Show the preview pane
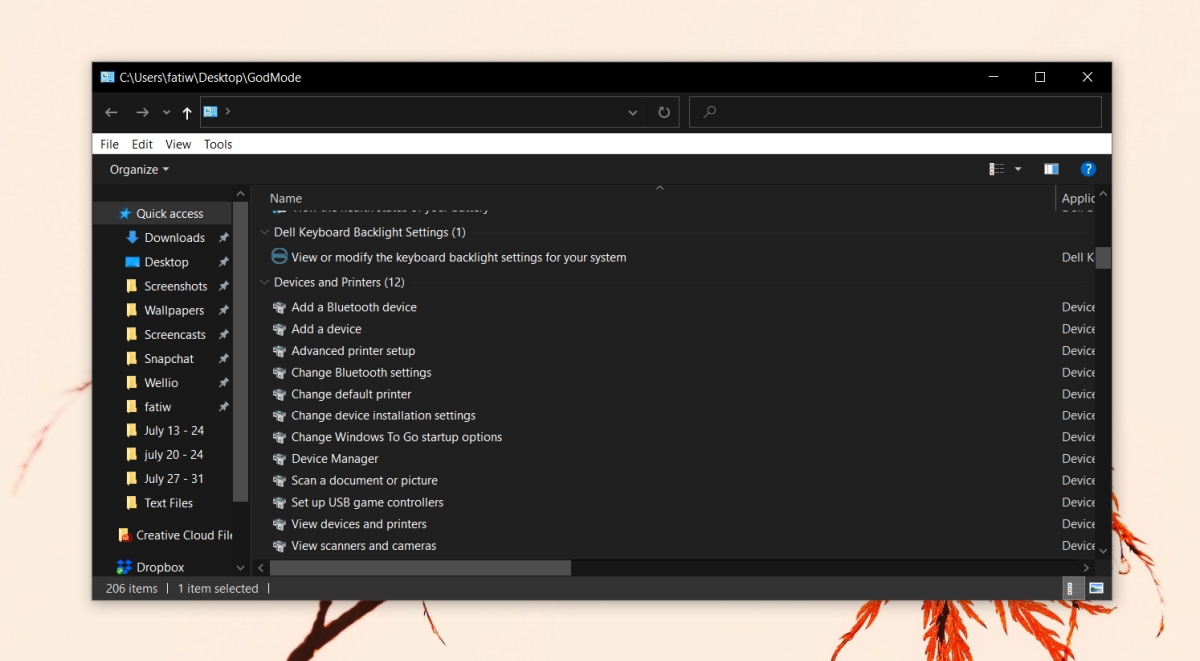 coord(1051,168)
